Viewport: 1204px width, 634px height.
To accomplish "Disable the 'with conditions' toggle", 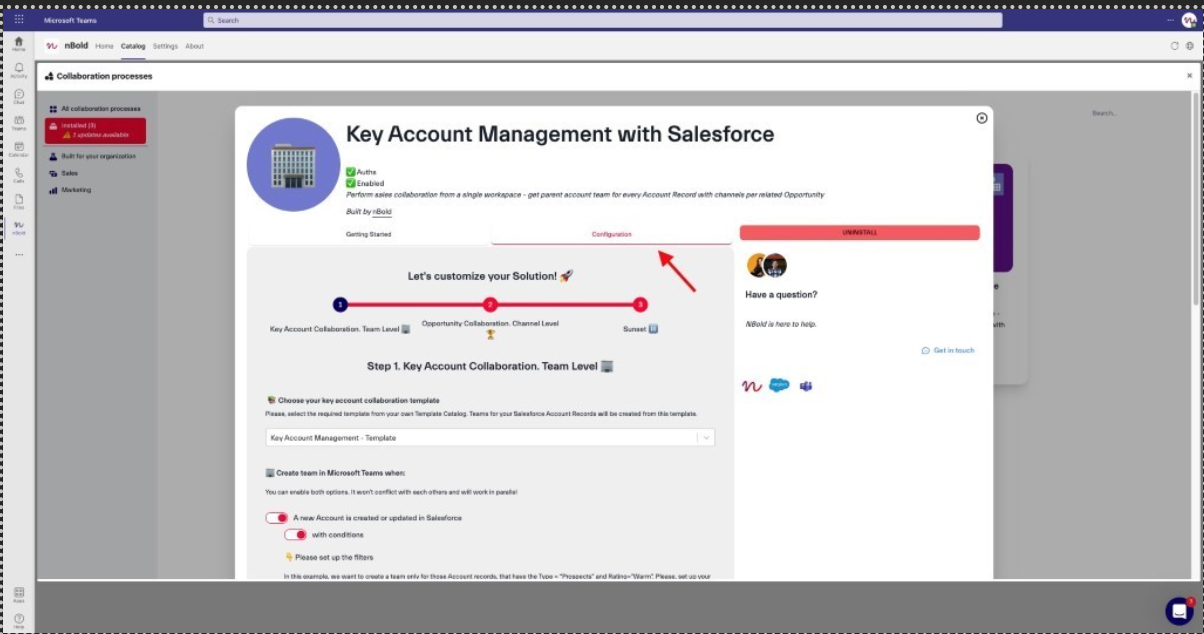I will click(x=295, y=535).
